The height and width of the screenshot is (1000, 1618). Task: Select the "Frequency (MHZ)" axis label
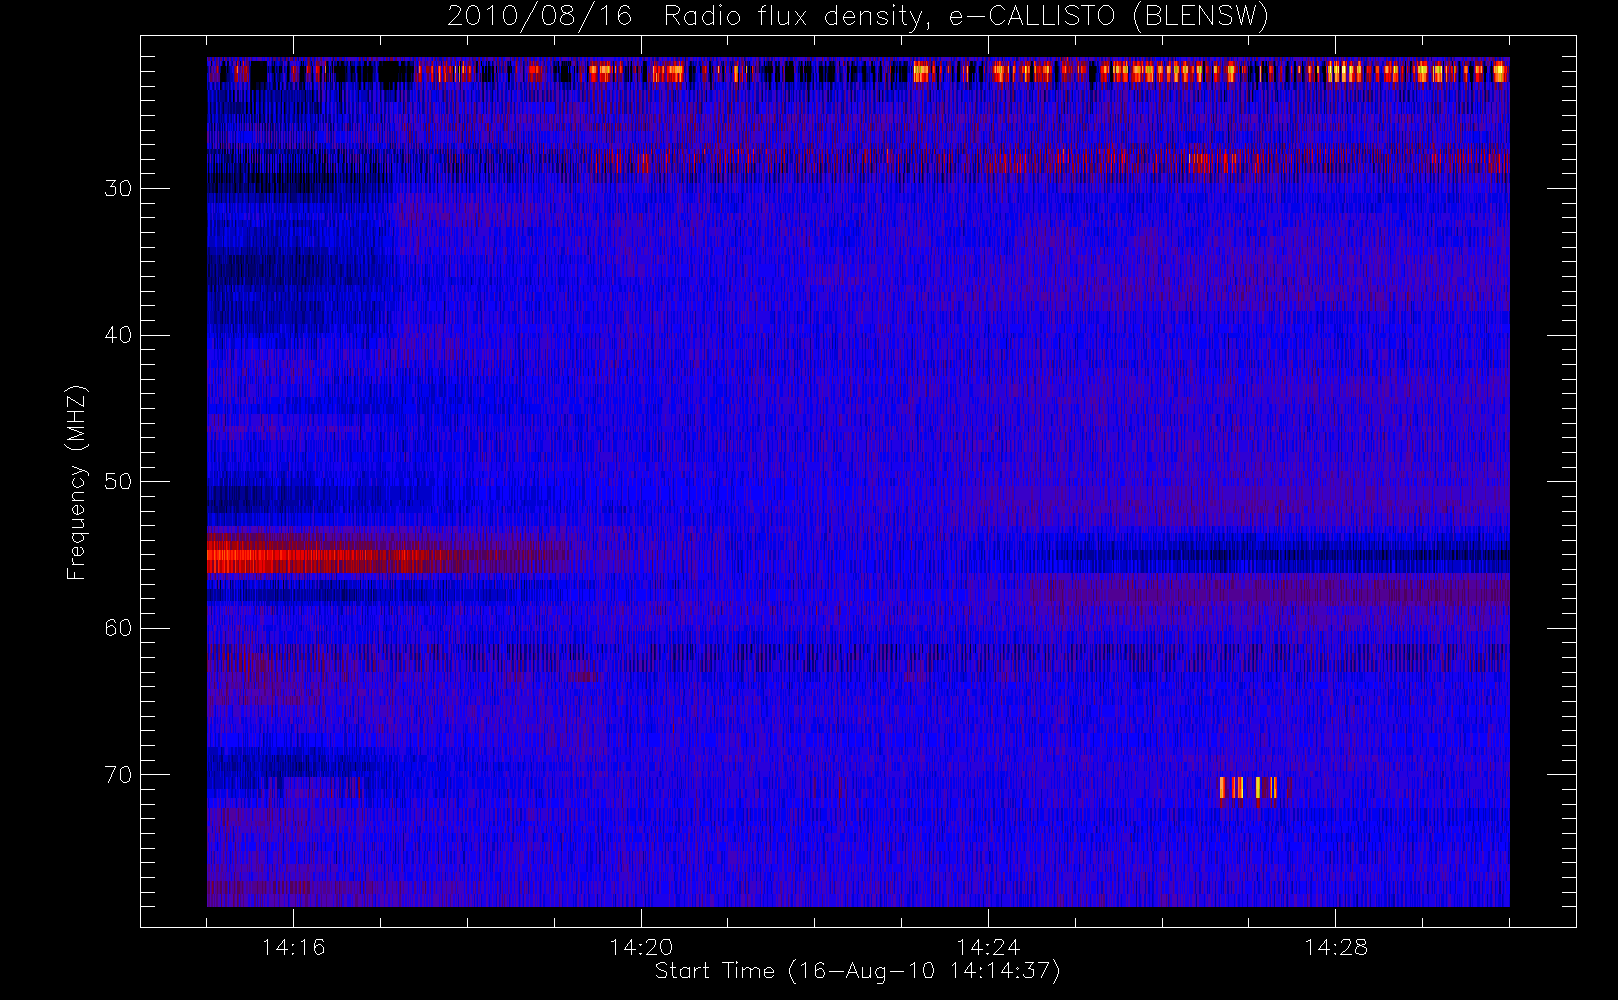(76, 482)
